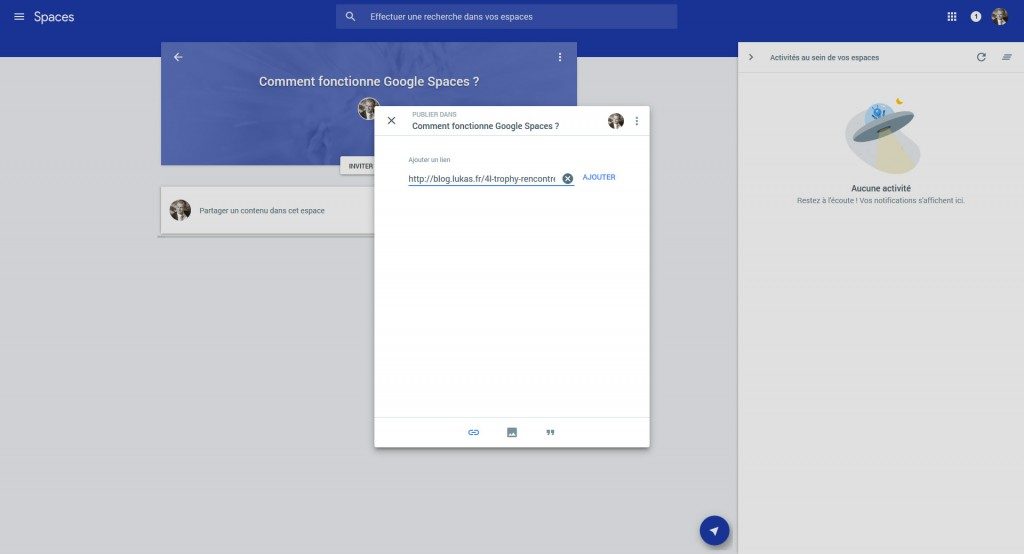Close the publish dialog with the X
The image size is (1024, 554).
(x=391, y=121)
